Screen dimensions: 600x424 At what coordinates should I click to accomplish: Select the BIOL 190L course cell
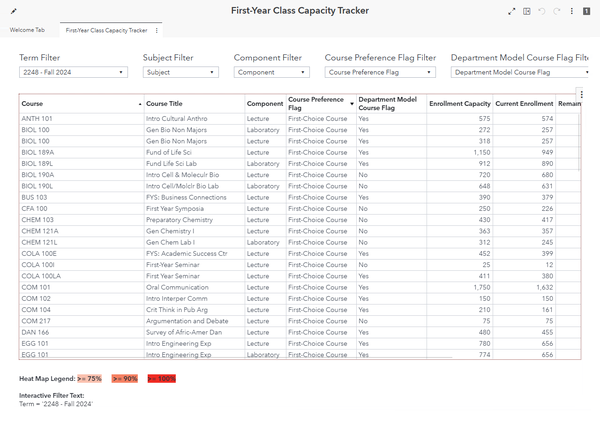82,186
